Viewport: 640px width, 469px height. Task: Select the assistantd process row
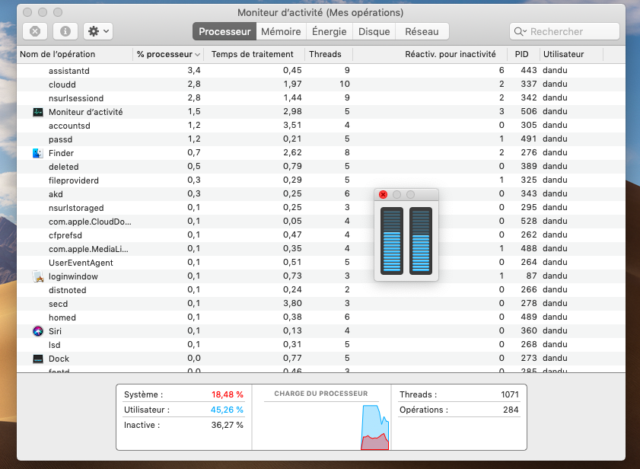(321, 71)
